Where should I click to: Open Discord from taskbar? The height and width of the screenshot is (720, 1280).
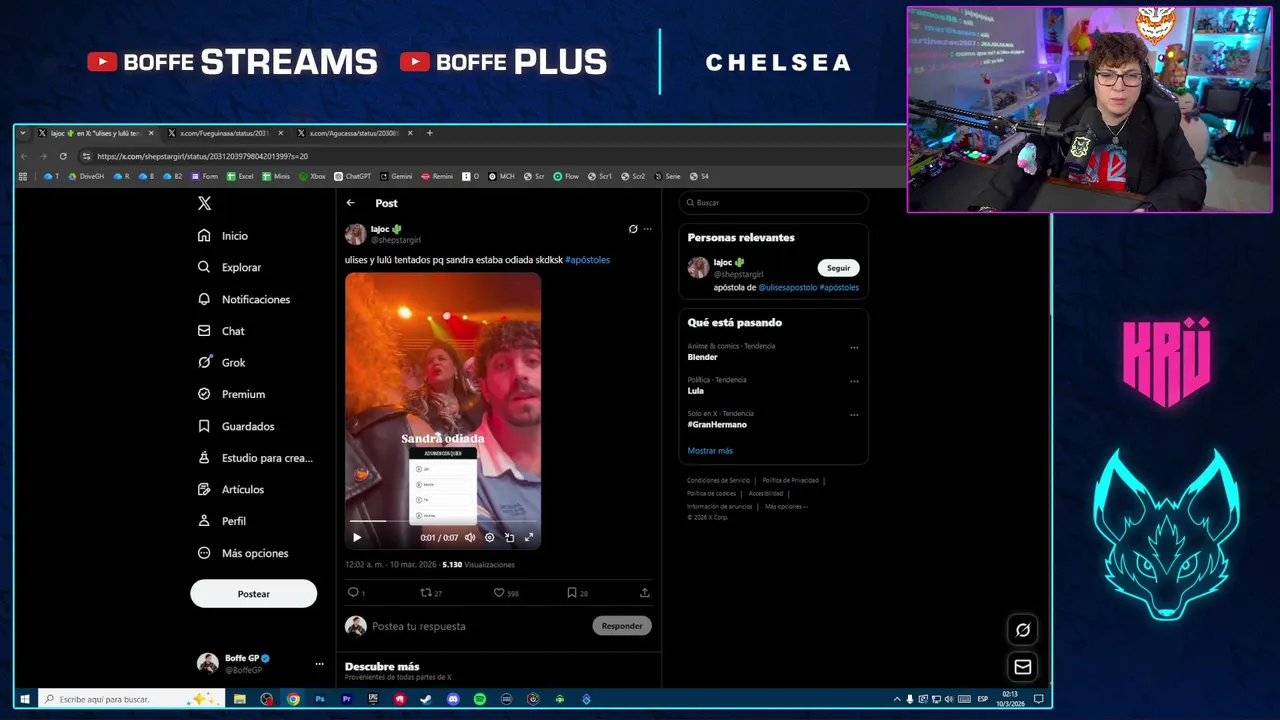(x=453, y=699)
